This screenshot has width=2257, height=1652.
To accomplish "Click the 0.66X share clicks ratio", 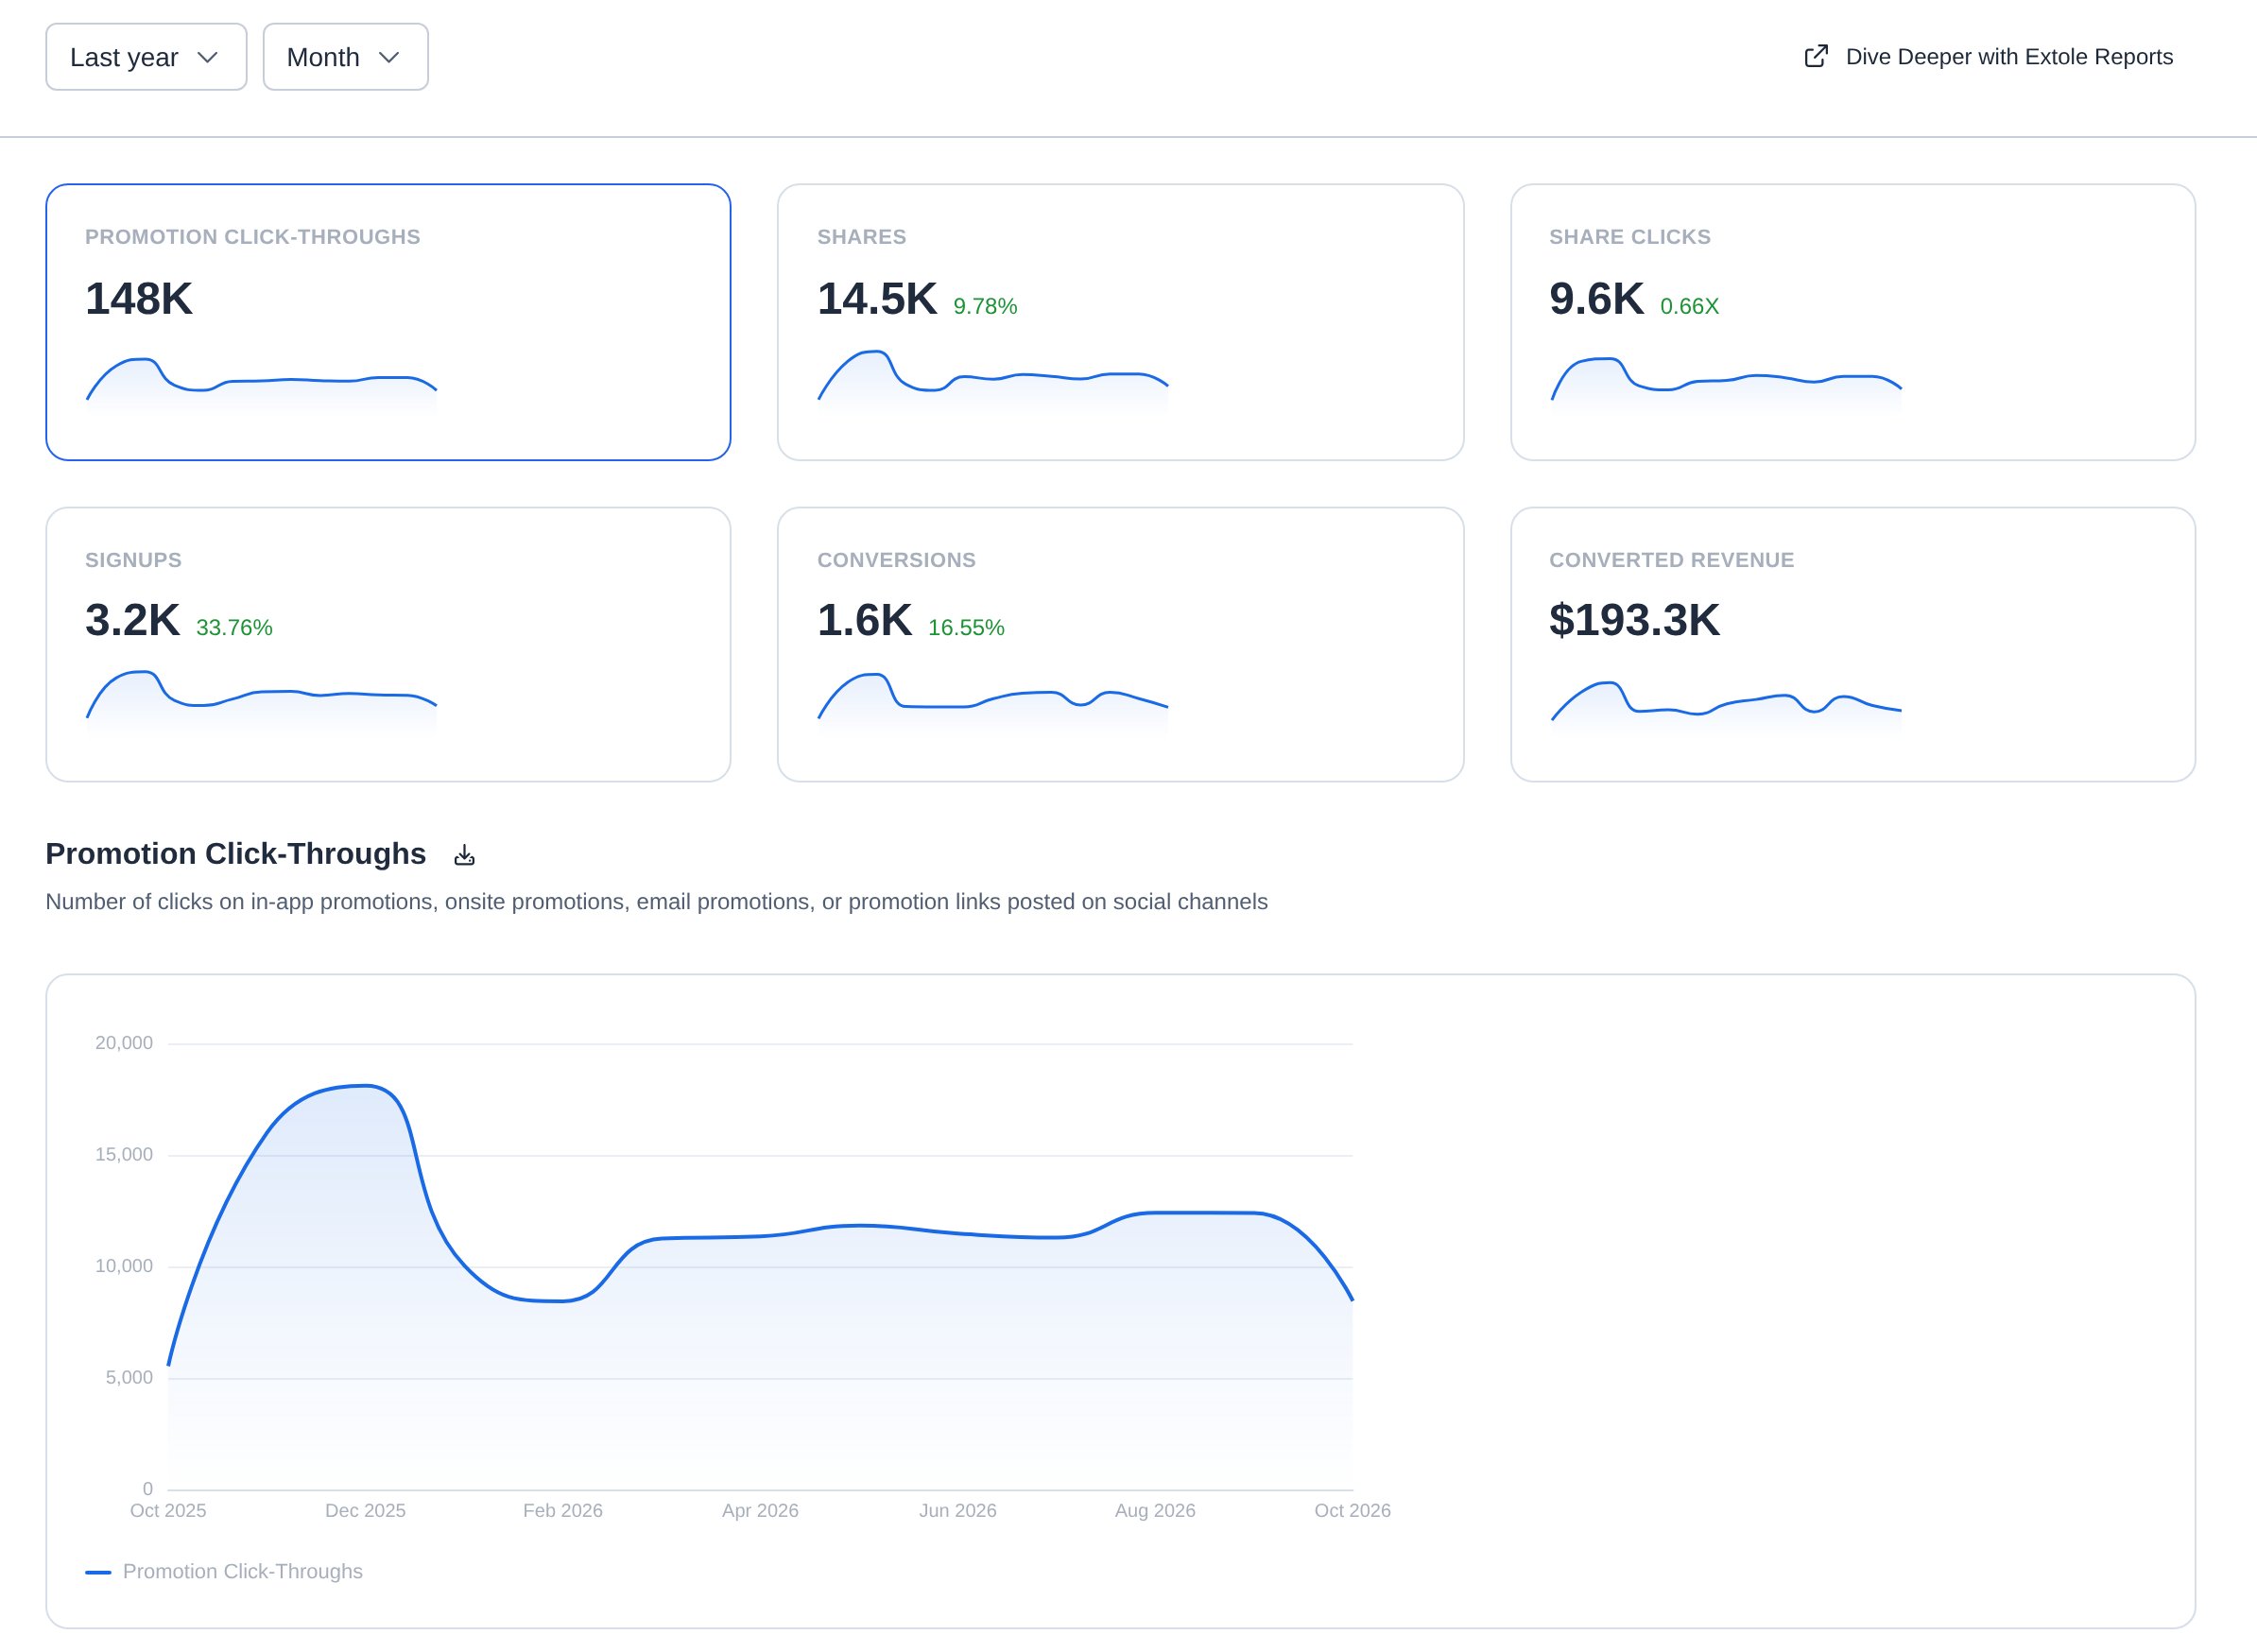I will pyautogui.click(x=1689, y=306).
